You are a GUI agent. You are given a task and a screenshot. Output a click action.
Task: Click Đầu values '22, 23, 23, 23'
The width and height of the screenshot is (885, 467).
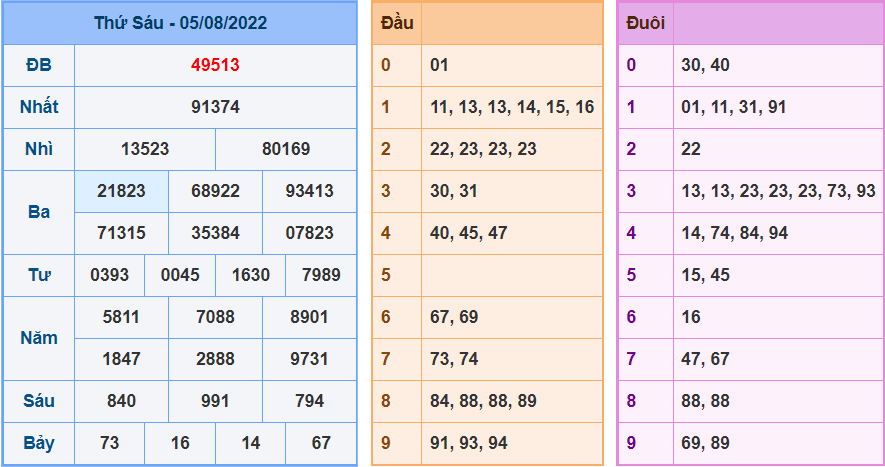click(x=483, y=149)
